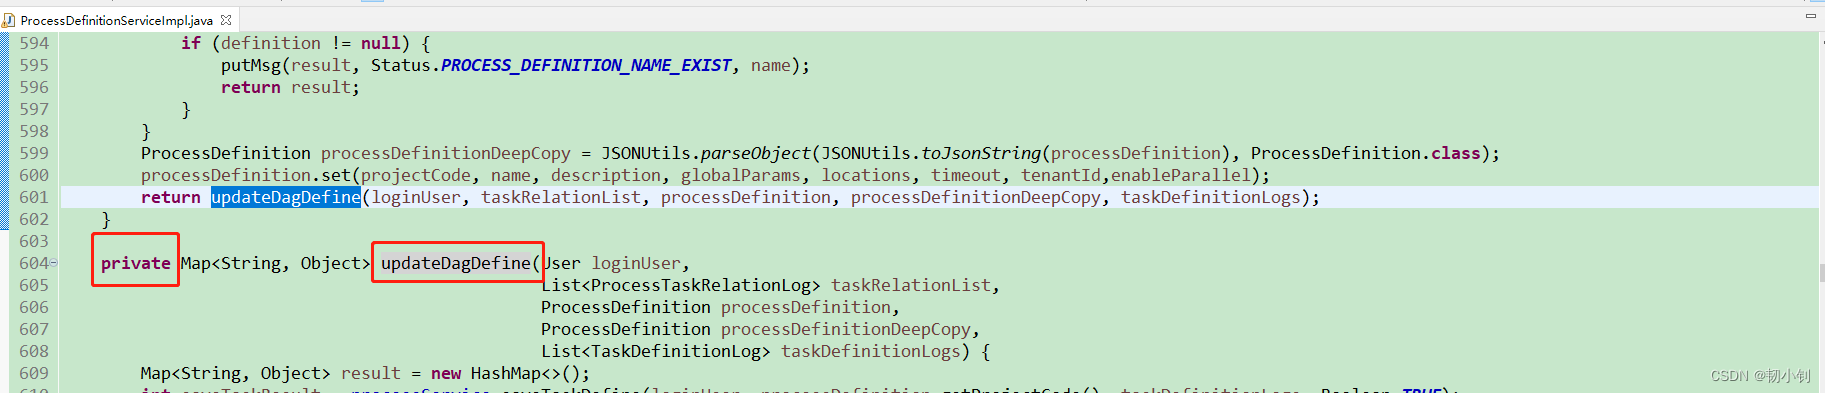
Task: Click the taskRelationList parameter on line 605
Action: coord(911,285)
